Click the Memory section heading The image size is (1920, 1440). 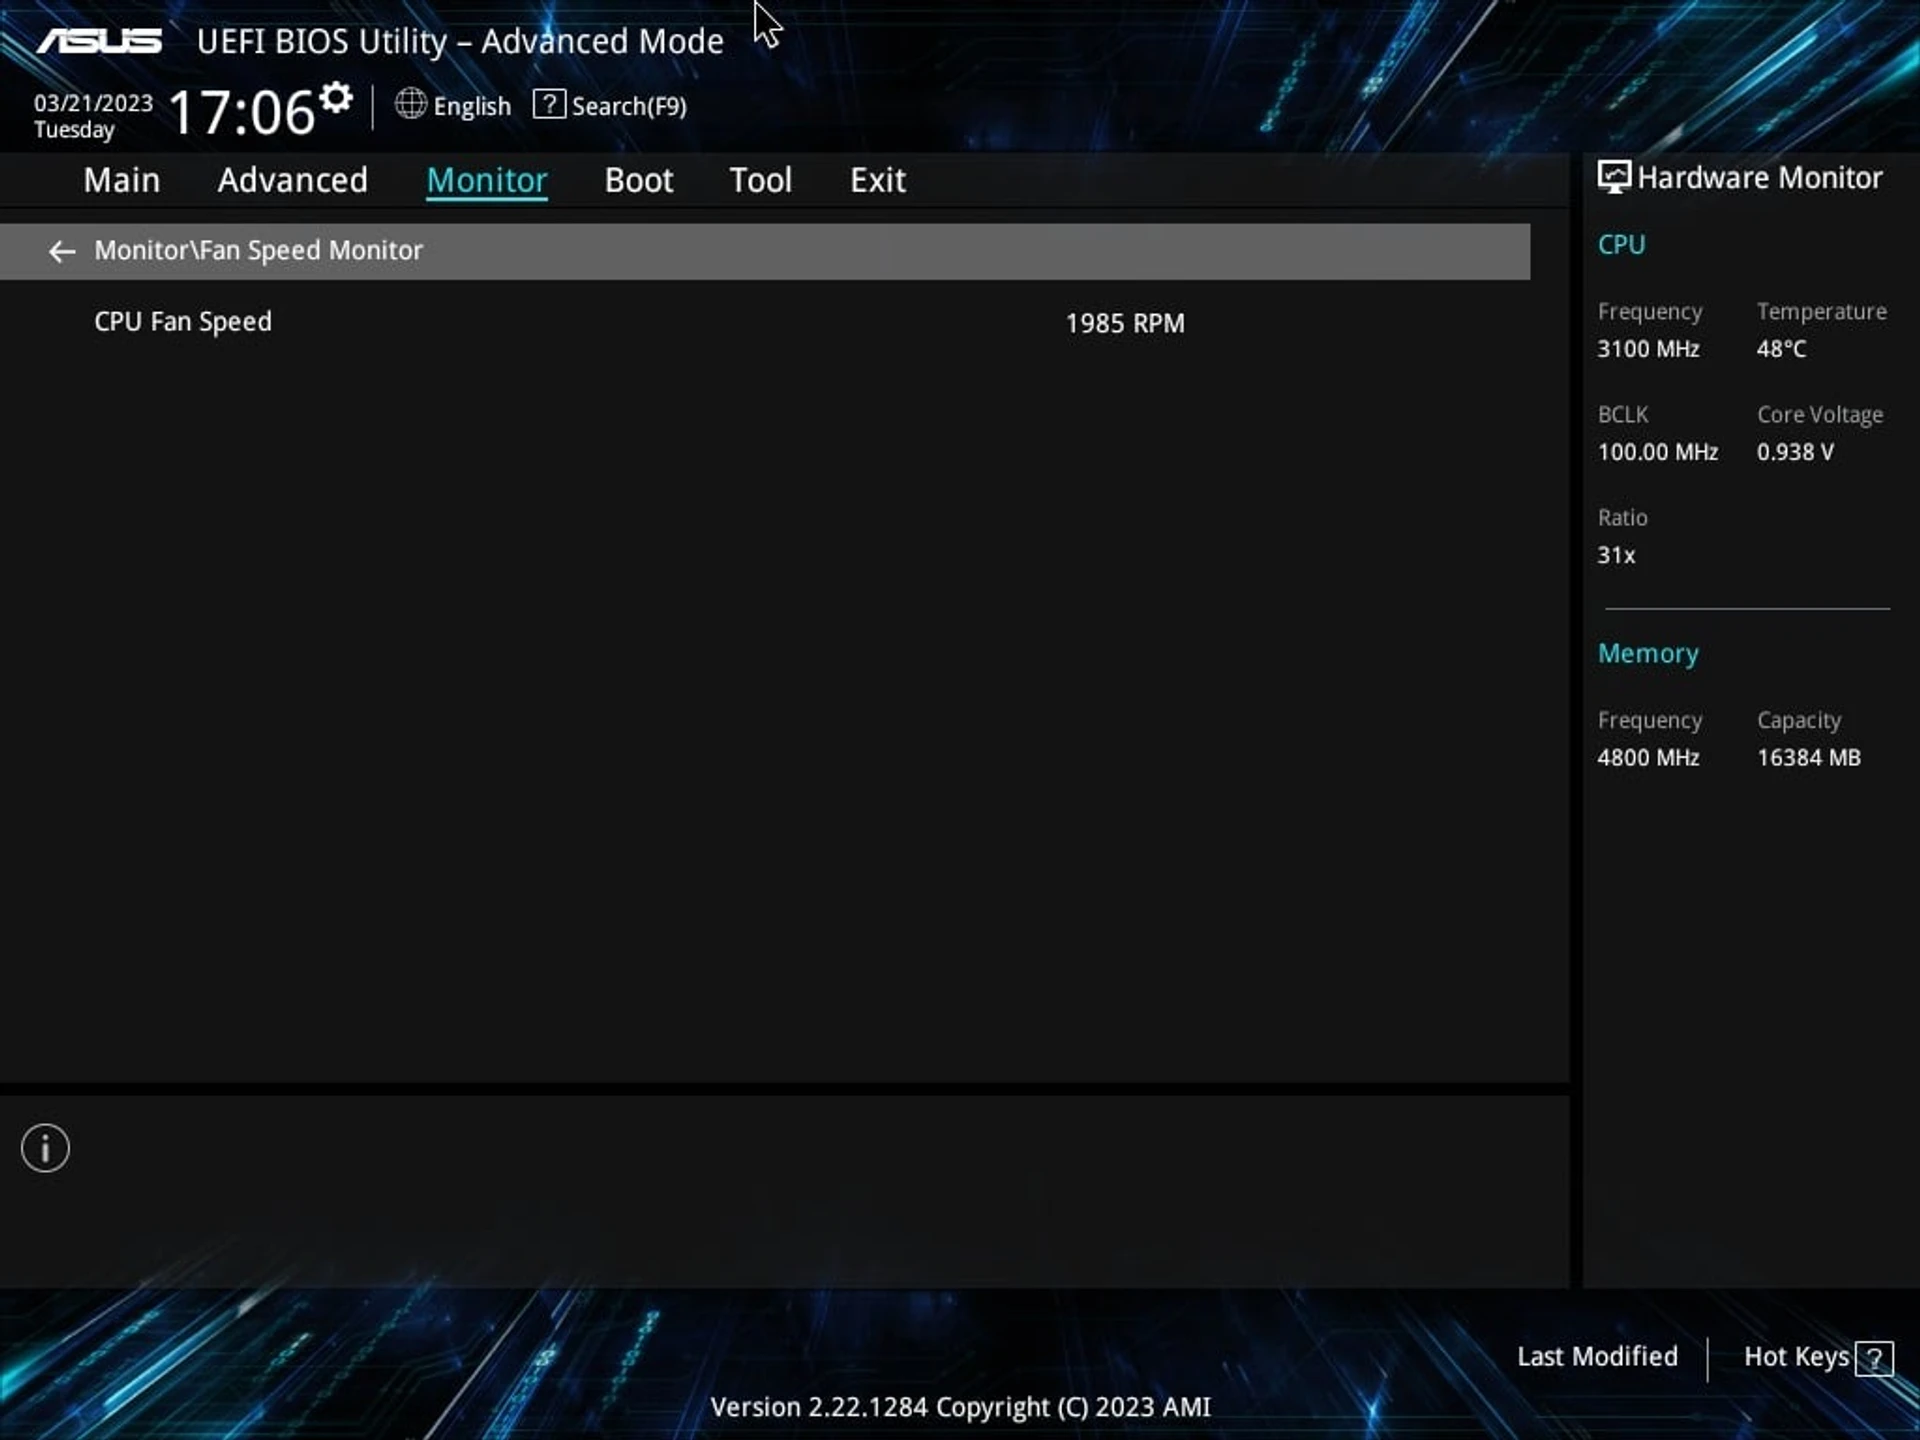(1648, 654)
